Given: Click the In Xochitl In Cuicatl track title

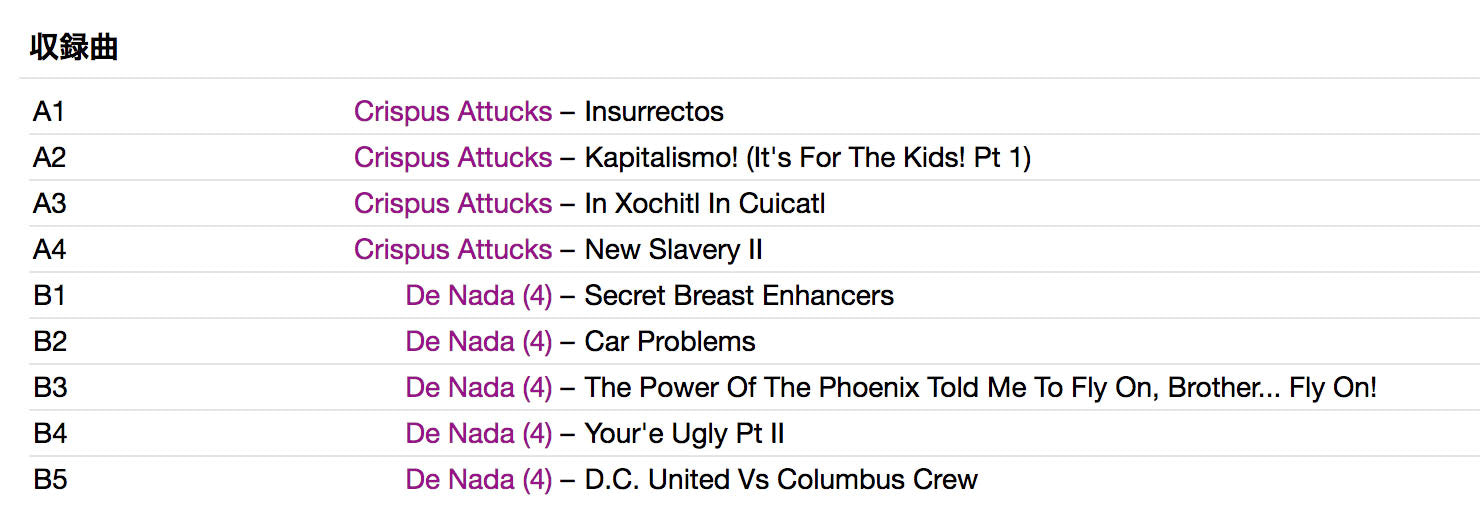Looking at the screenshot, I should [705, 203].
